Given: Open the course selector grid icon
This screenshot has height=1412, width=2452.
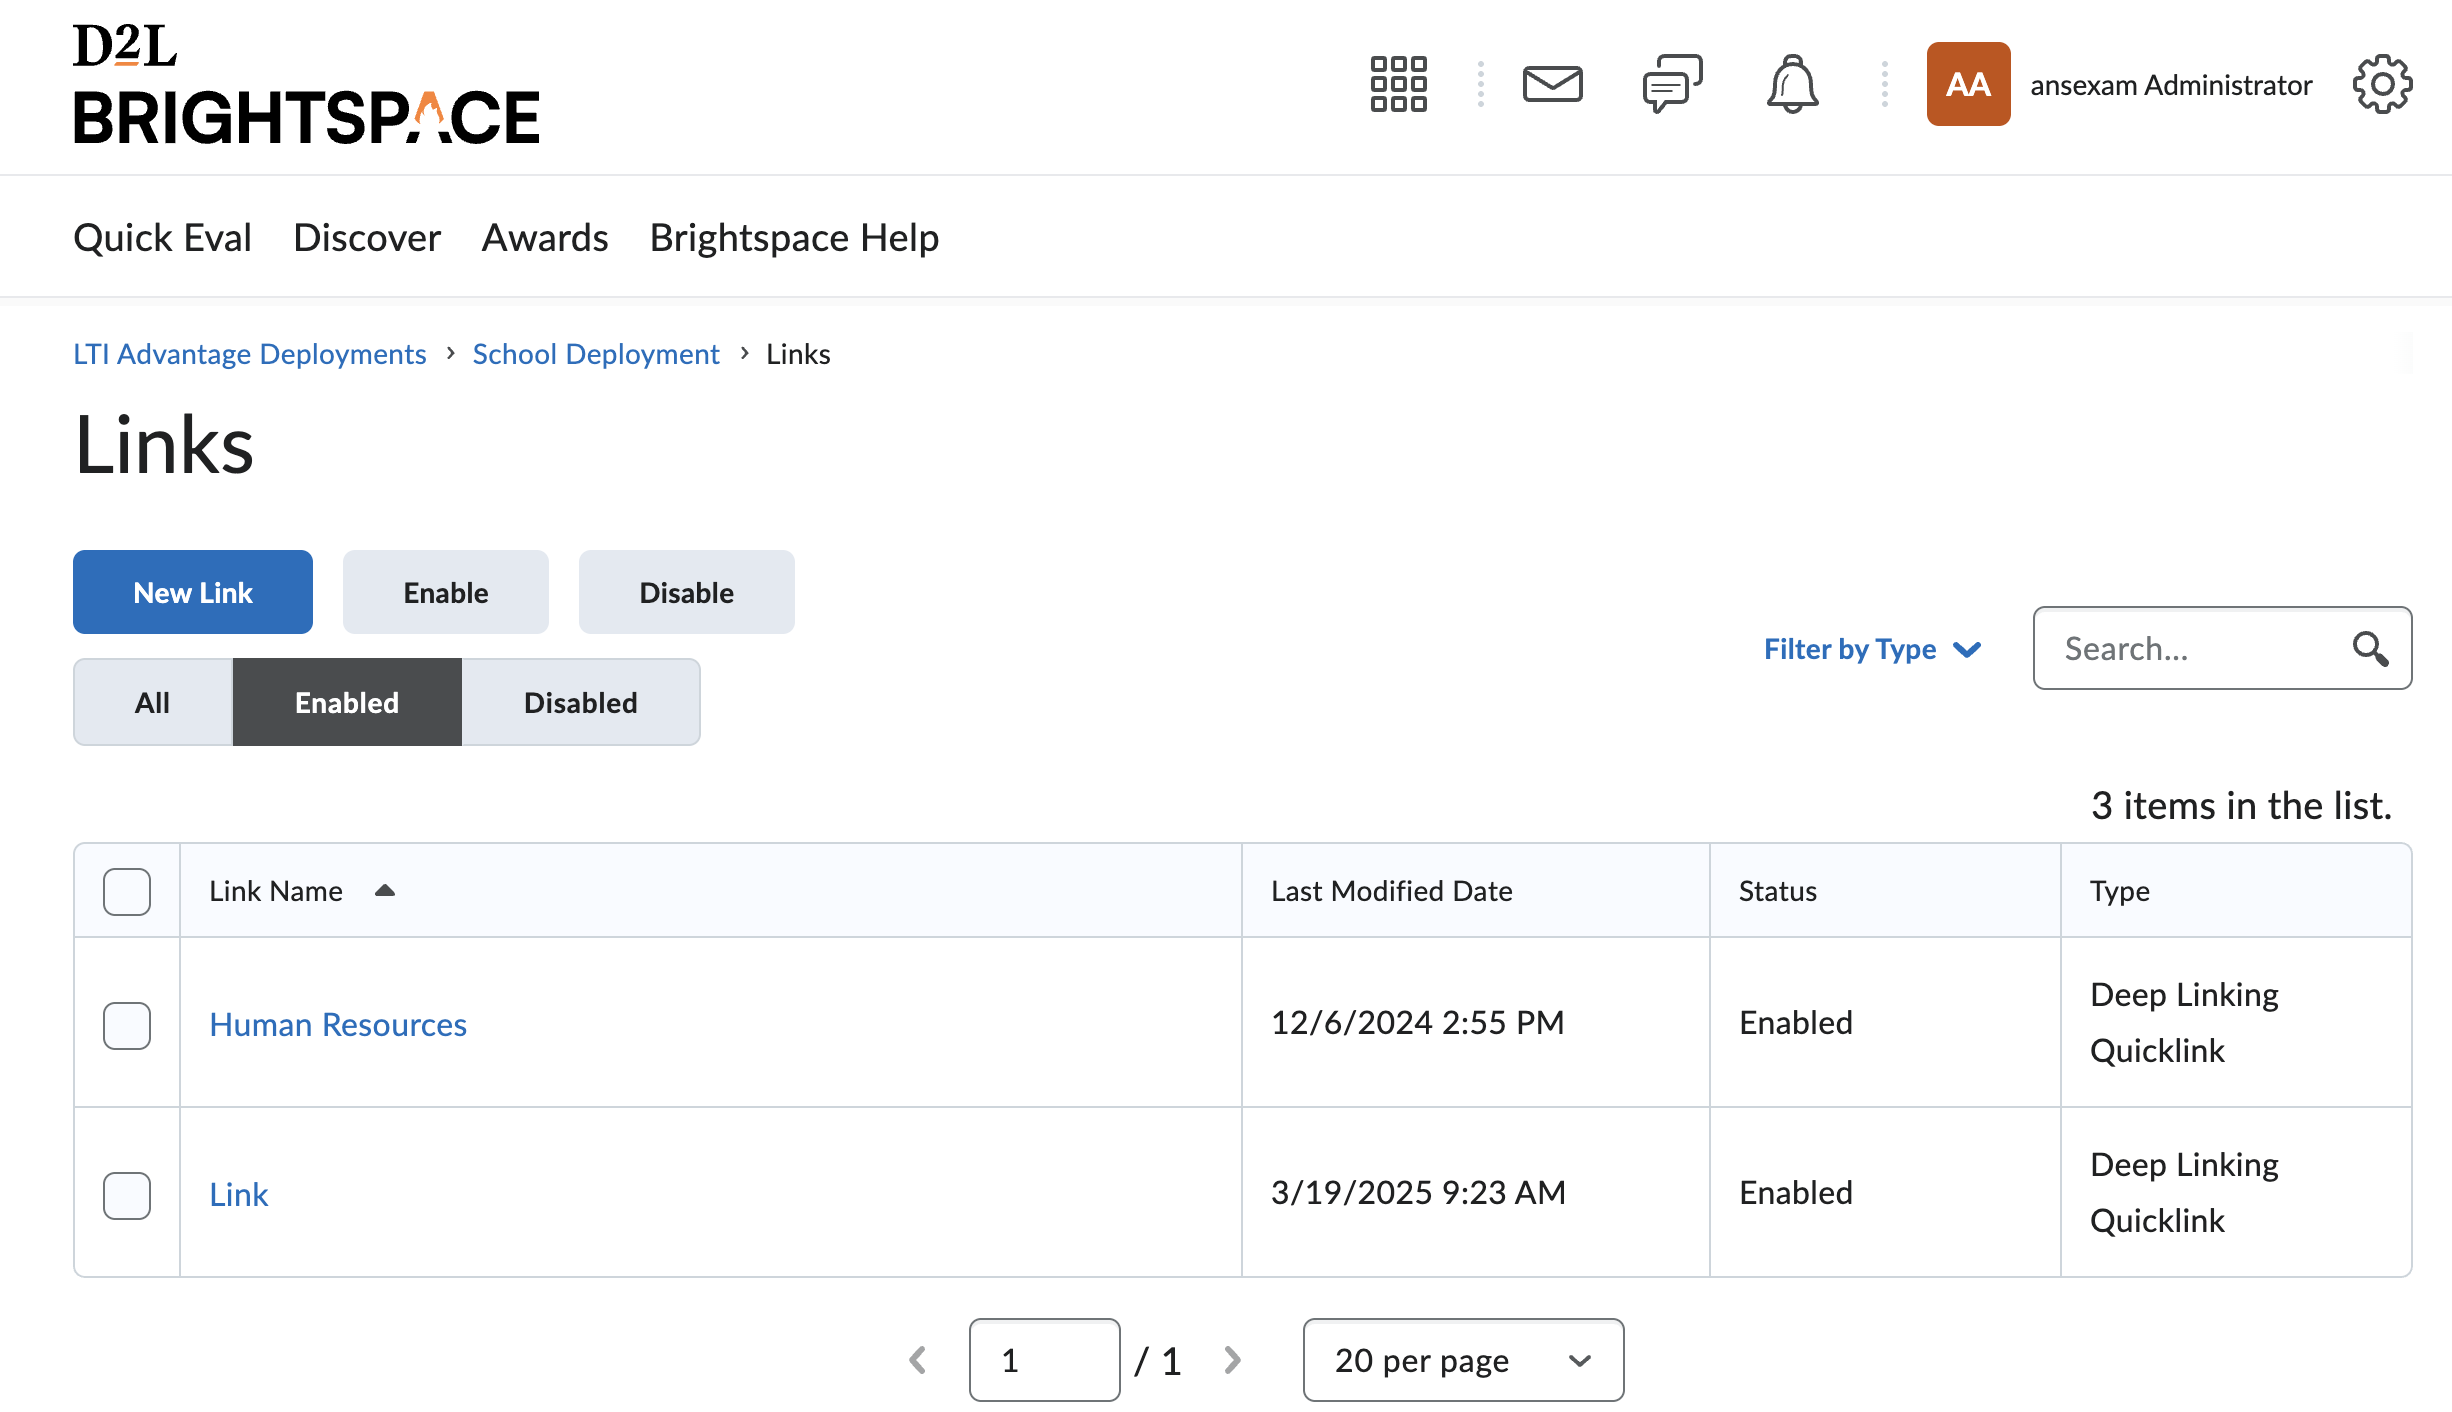Looking at the screenshot, I should [x=1398, y=84].
